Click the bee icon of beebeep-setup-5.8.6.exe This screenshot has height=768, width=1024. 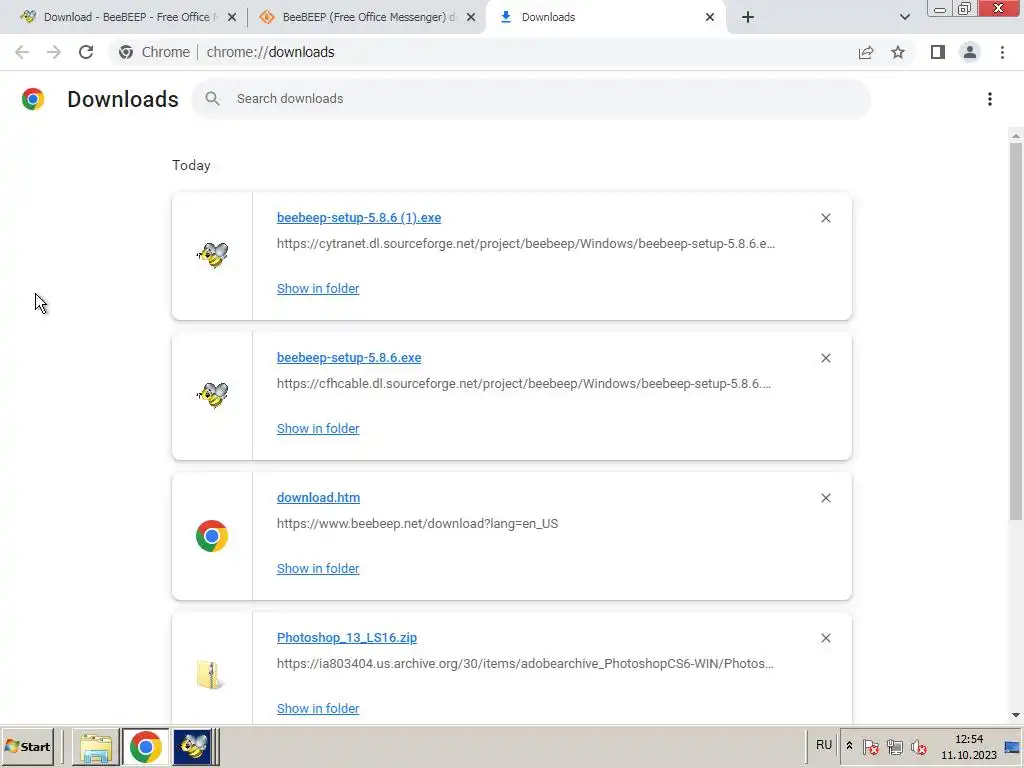[x=212, y=395]
